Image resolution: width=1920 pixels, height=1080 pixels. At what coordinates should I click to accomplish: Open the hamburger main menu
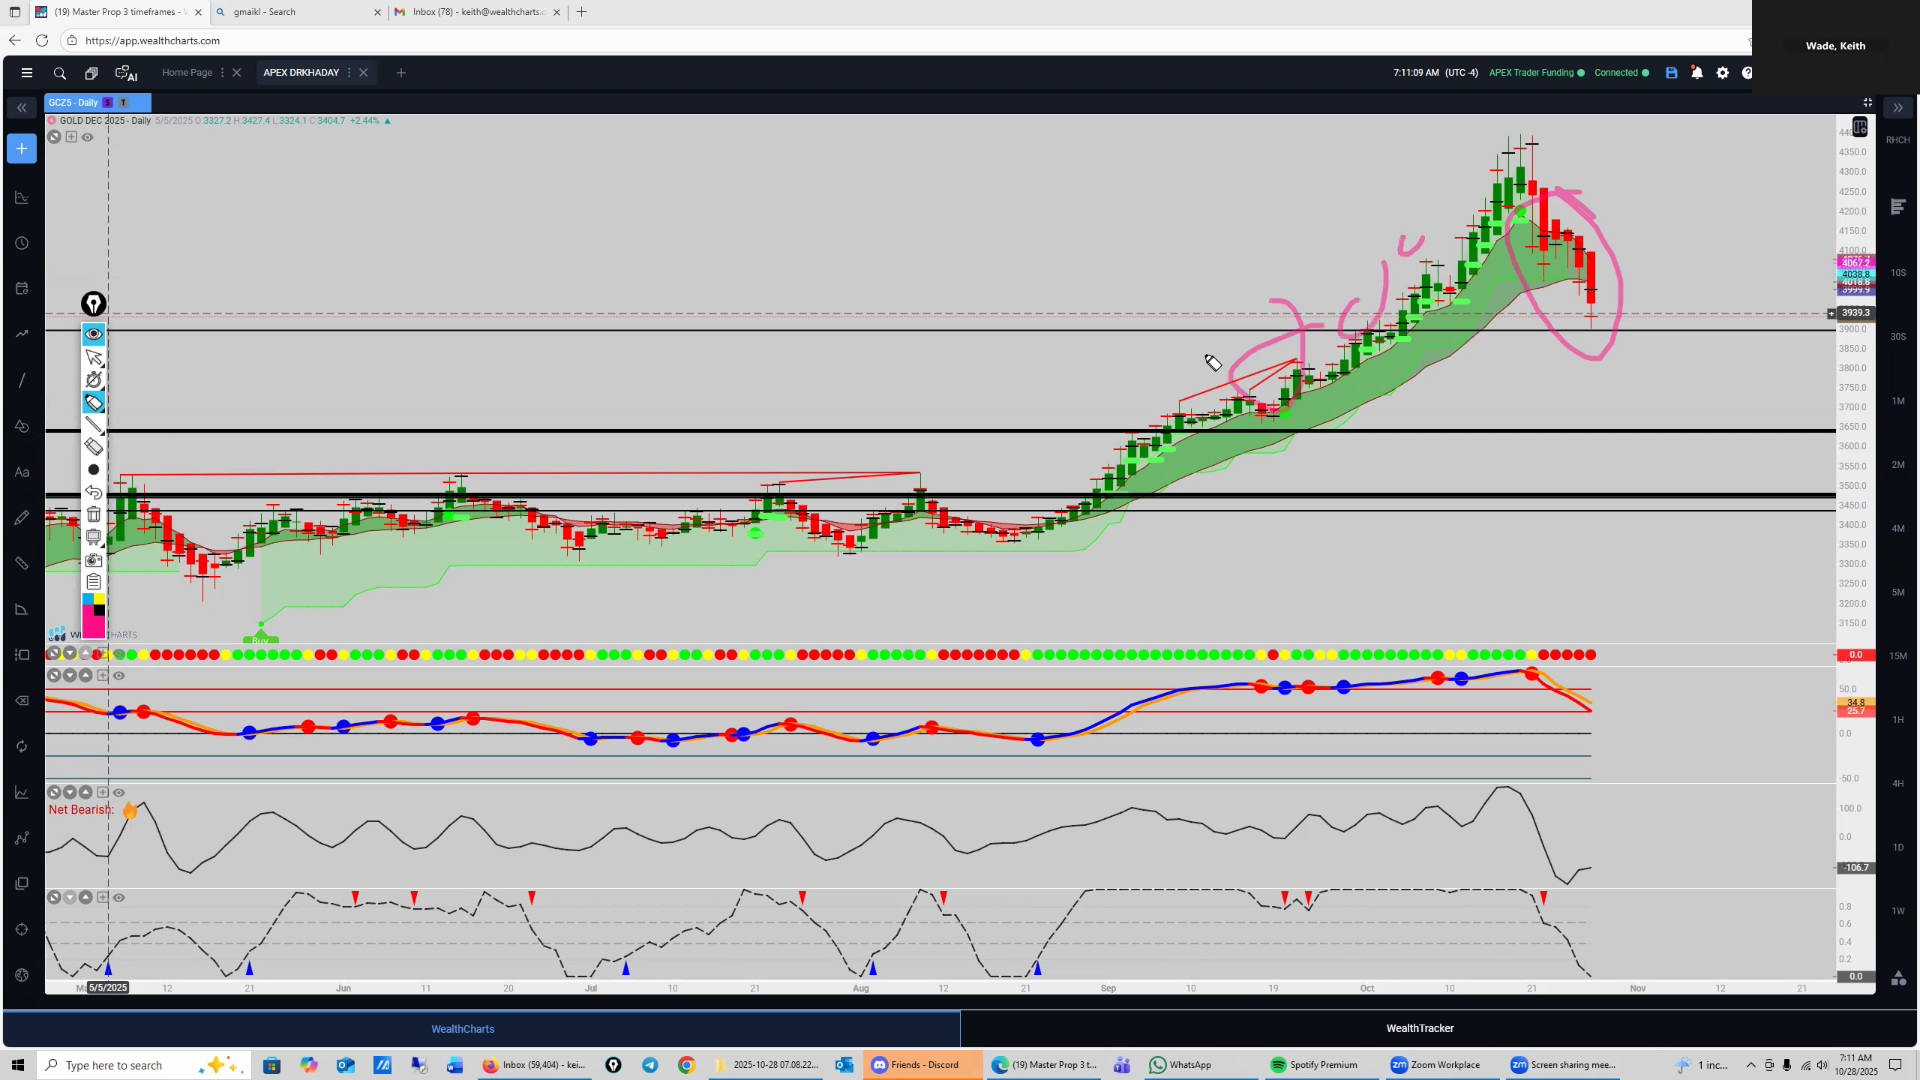tap(27, 73)
